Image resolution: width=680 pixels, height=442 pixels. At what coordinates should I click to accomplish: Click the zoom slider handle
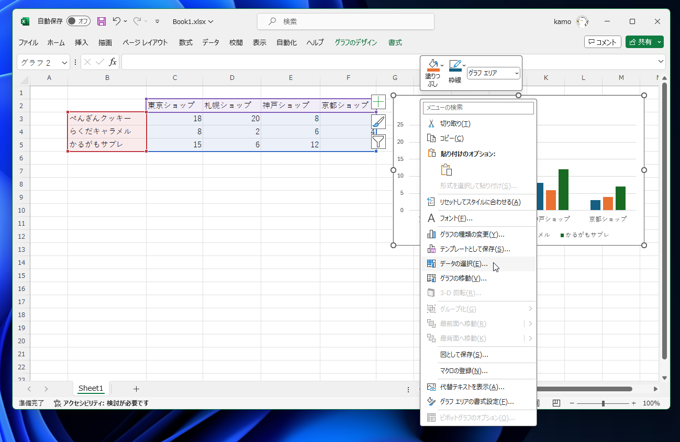(603, 403)
